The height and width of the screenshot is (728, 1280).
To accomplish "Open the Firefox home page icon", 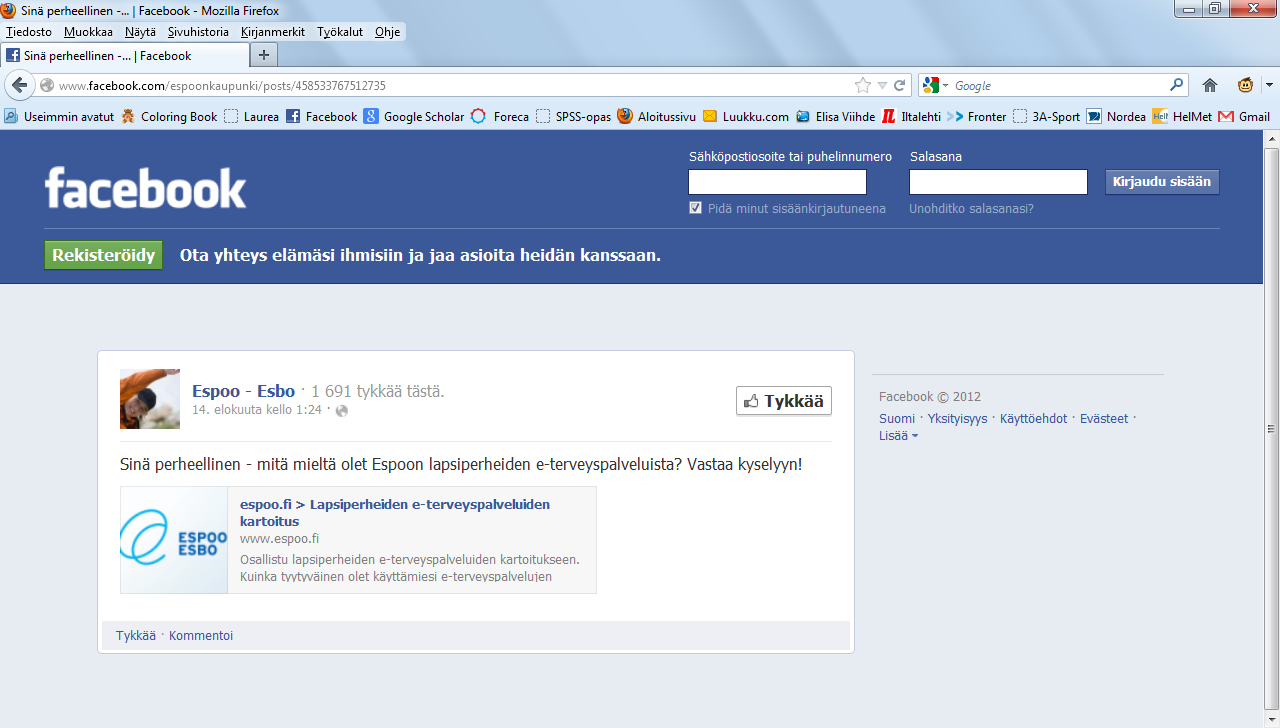I will [x=1210, y=85].
